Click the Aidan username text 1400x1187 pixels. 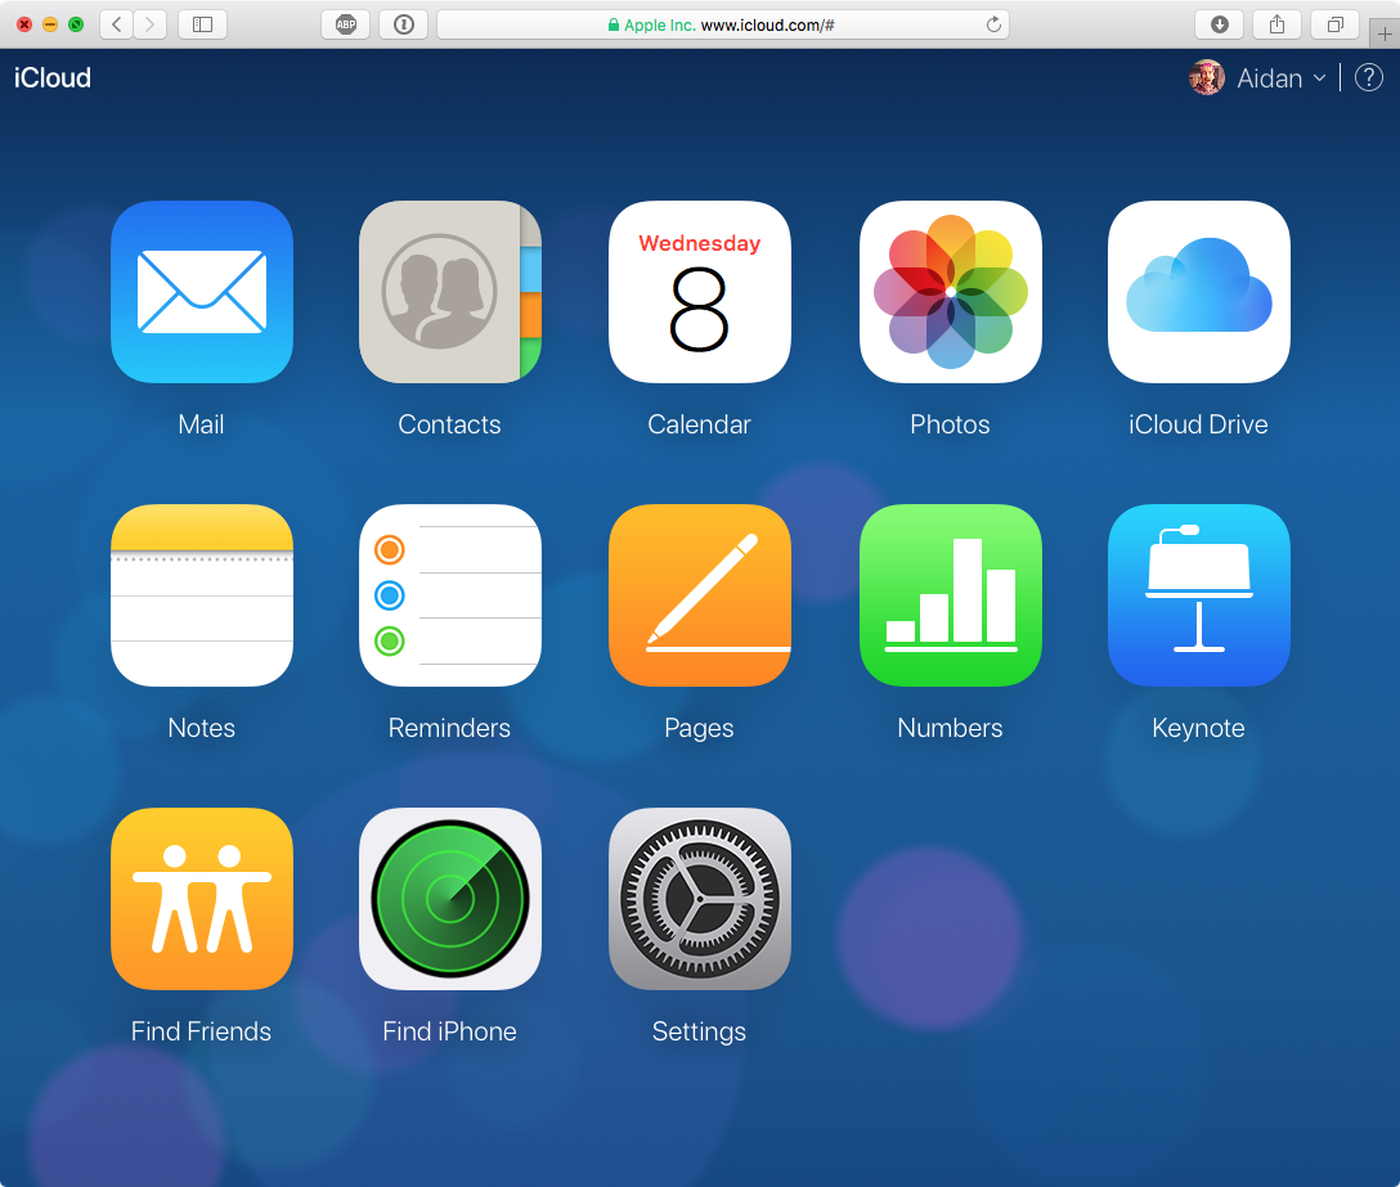click(x=1269, y=78)
